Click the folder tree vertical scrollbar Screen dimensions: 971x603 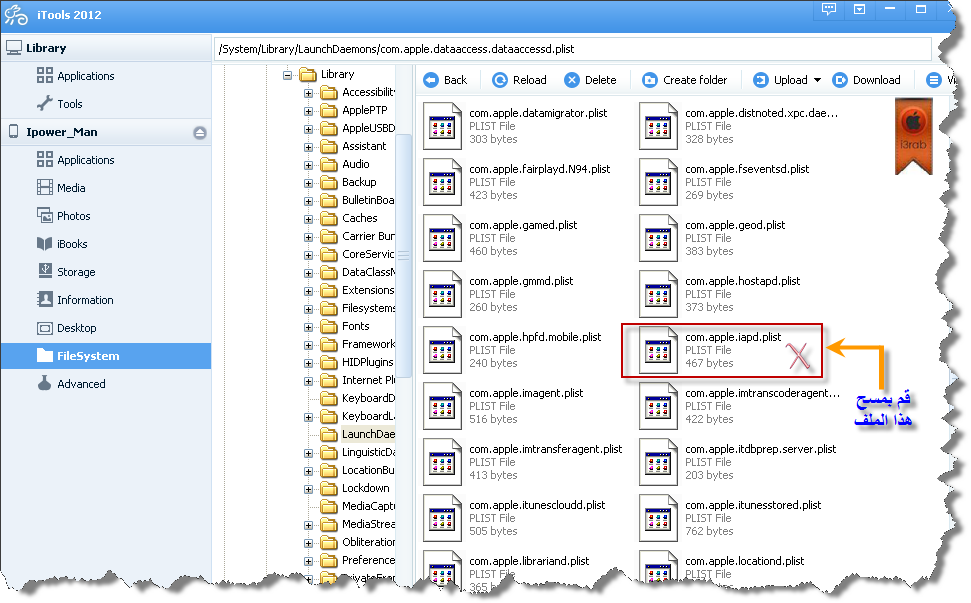pyautogui.click(x=403, y=255)
